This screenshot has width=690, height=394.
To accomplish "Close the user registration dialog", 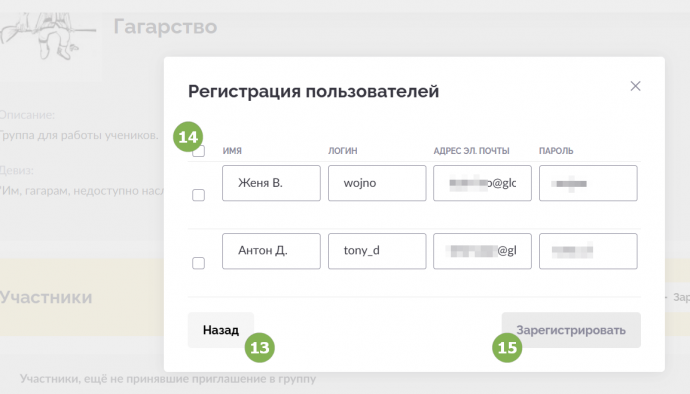I will 635,86.
